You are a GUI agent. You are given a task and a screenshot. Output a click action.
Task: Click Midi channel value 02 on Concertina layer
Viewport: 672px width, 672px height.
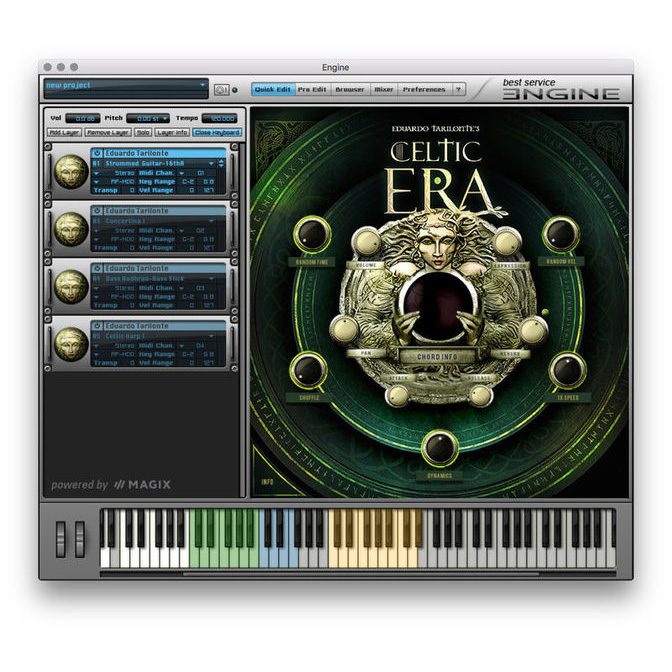tap(200, 231)
